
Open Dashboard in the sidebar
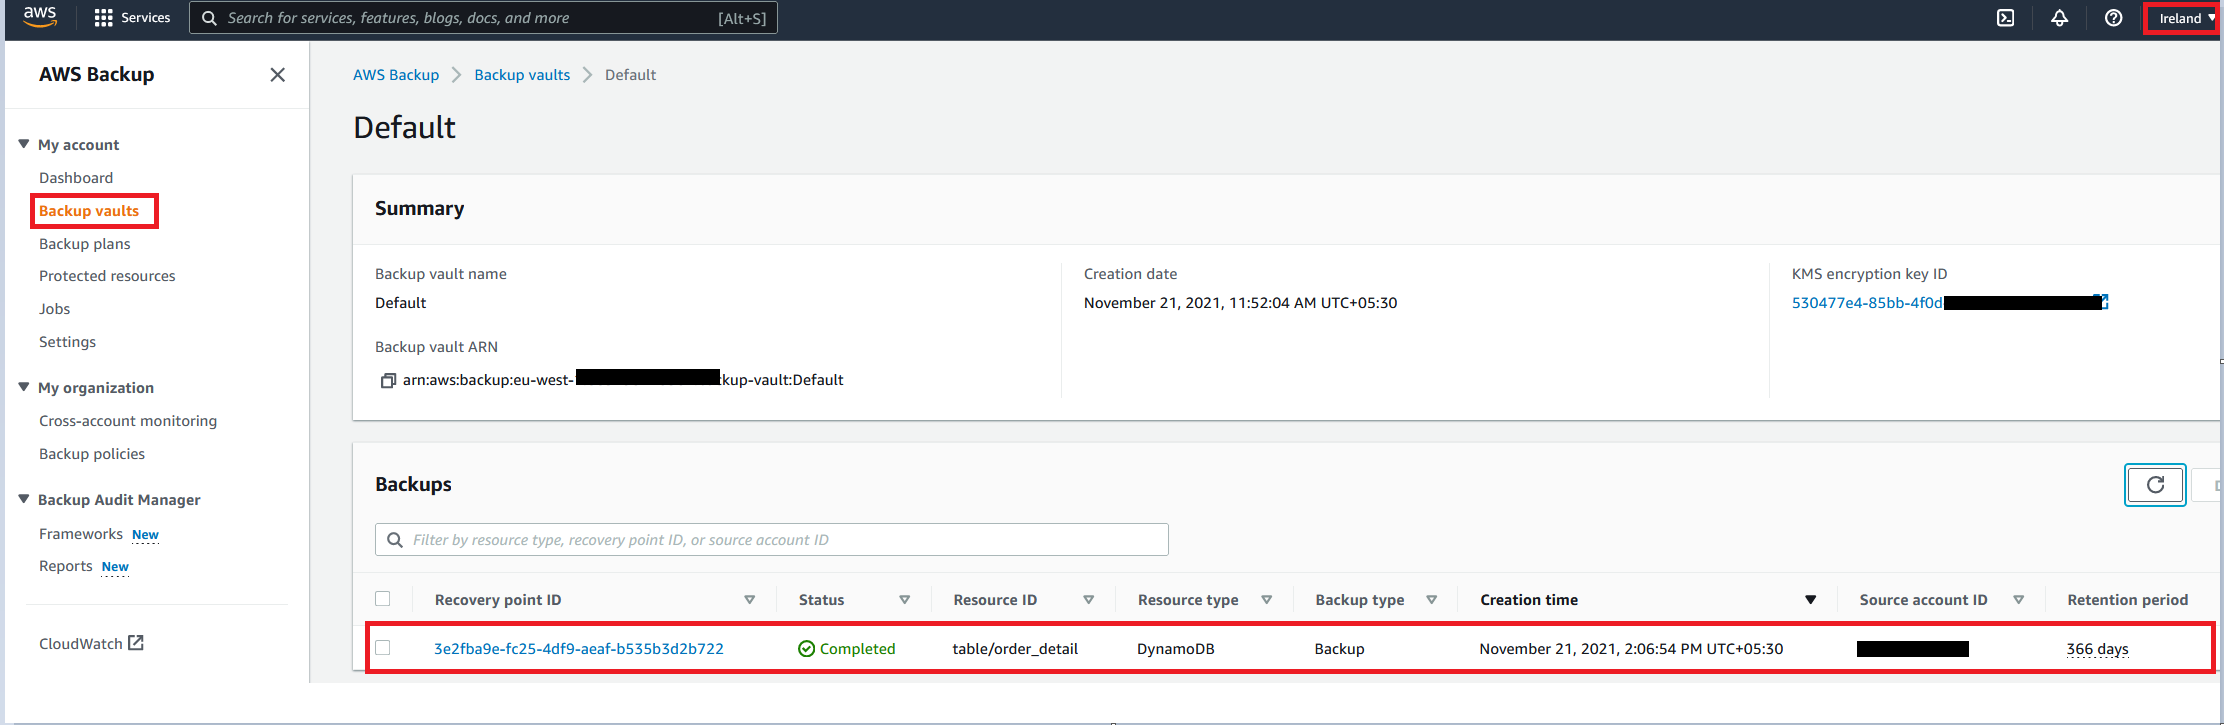click(x=76, y=178)
